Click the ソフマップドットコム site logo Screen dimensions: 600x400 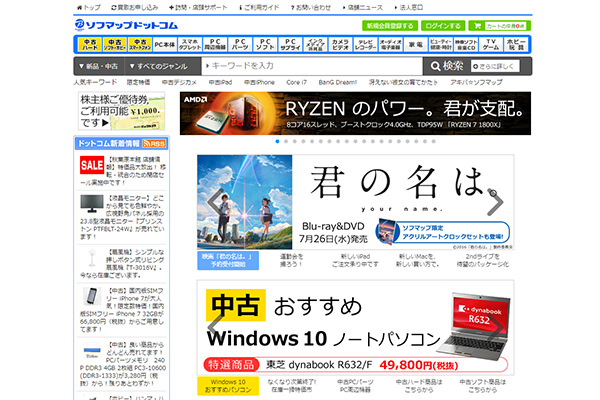tap(126, 25)
